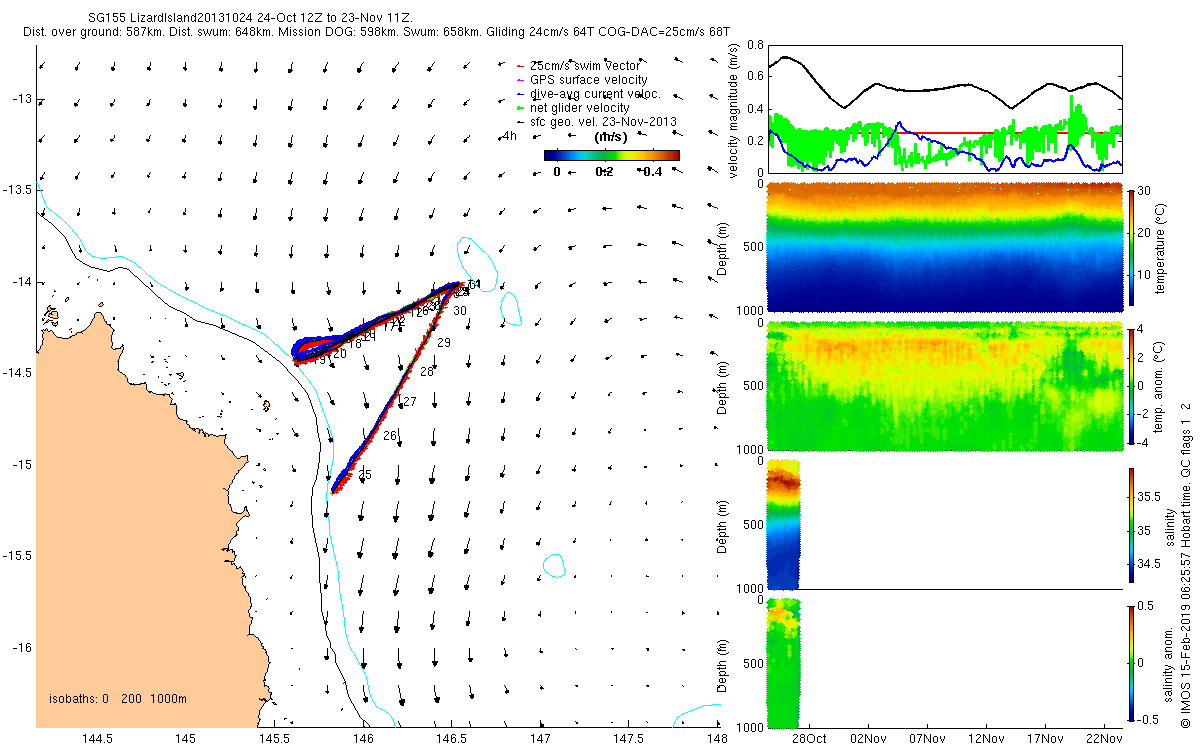Click the salinity colorbar
This screenshot has width=1200, height=750.
(1130, 524)
